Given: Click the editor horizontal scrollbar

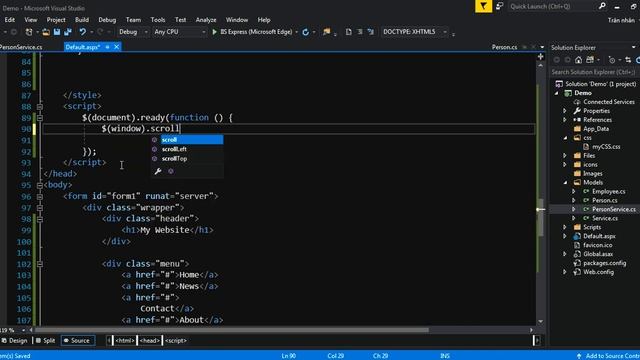Looking at the screenshot, I should 232,330.
